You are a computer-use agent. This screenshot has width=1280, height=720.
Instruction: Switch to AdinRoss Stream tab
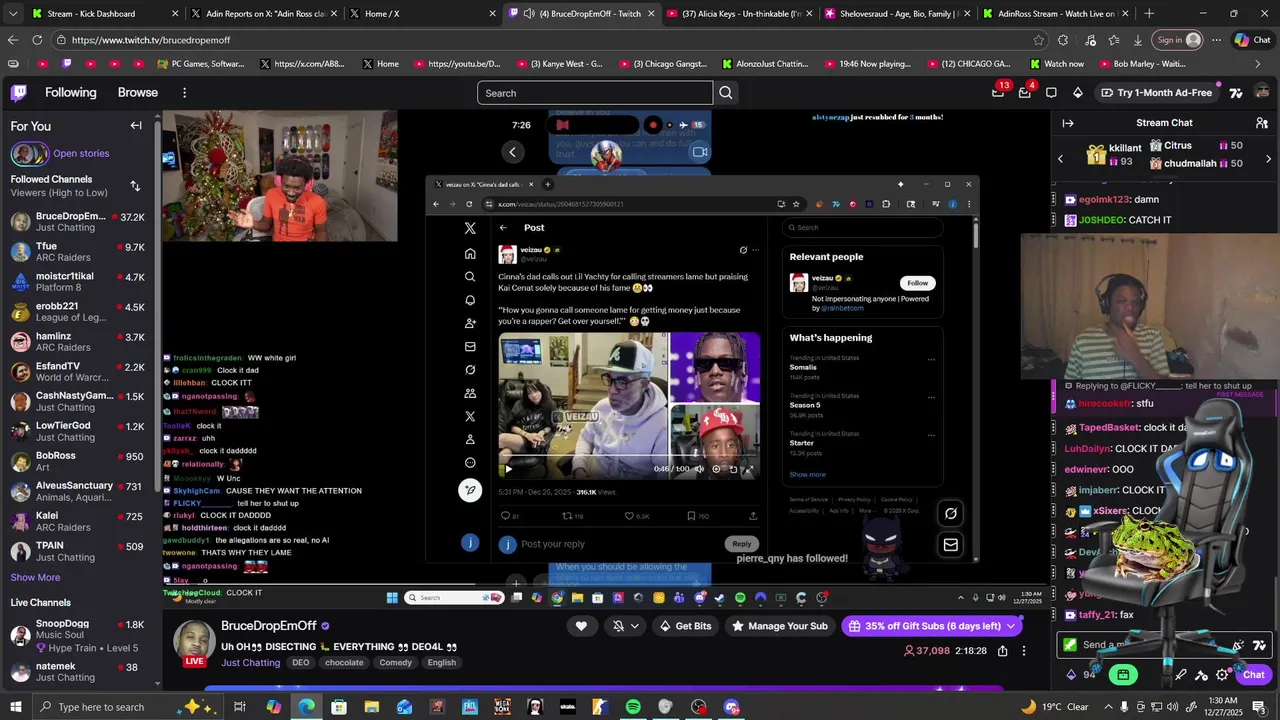(1054, 14)
